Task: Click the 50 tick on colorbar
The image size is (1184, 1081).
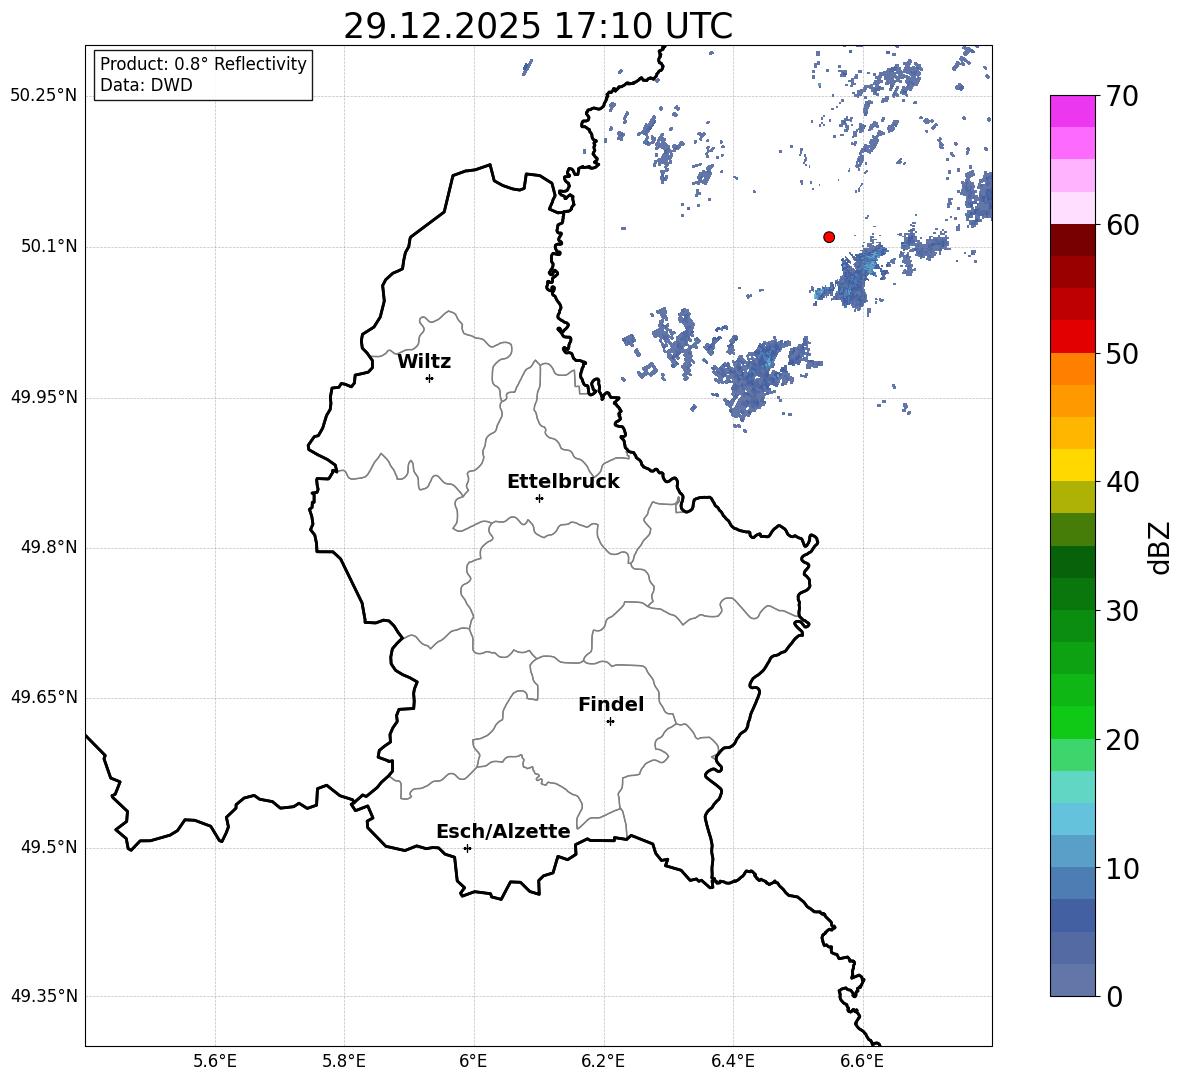Action: (x=1122, y=354)
